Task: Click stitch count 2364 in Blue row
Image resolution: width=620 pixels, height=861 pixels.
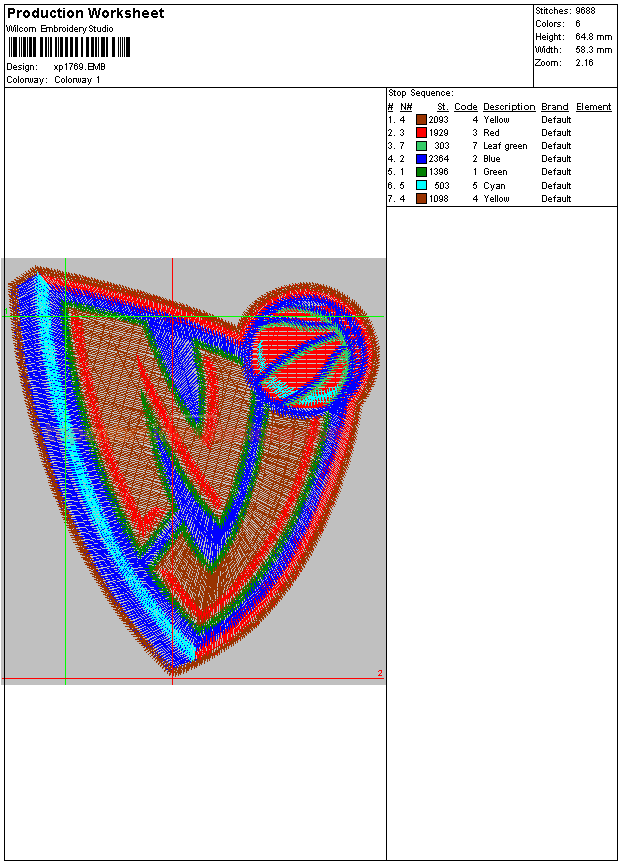Action: click(x=439, y=159)
